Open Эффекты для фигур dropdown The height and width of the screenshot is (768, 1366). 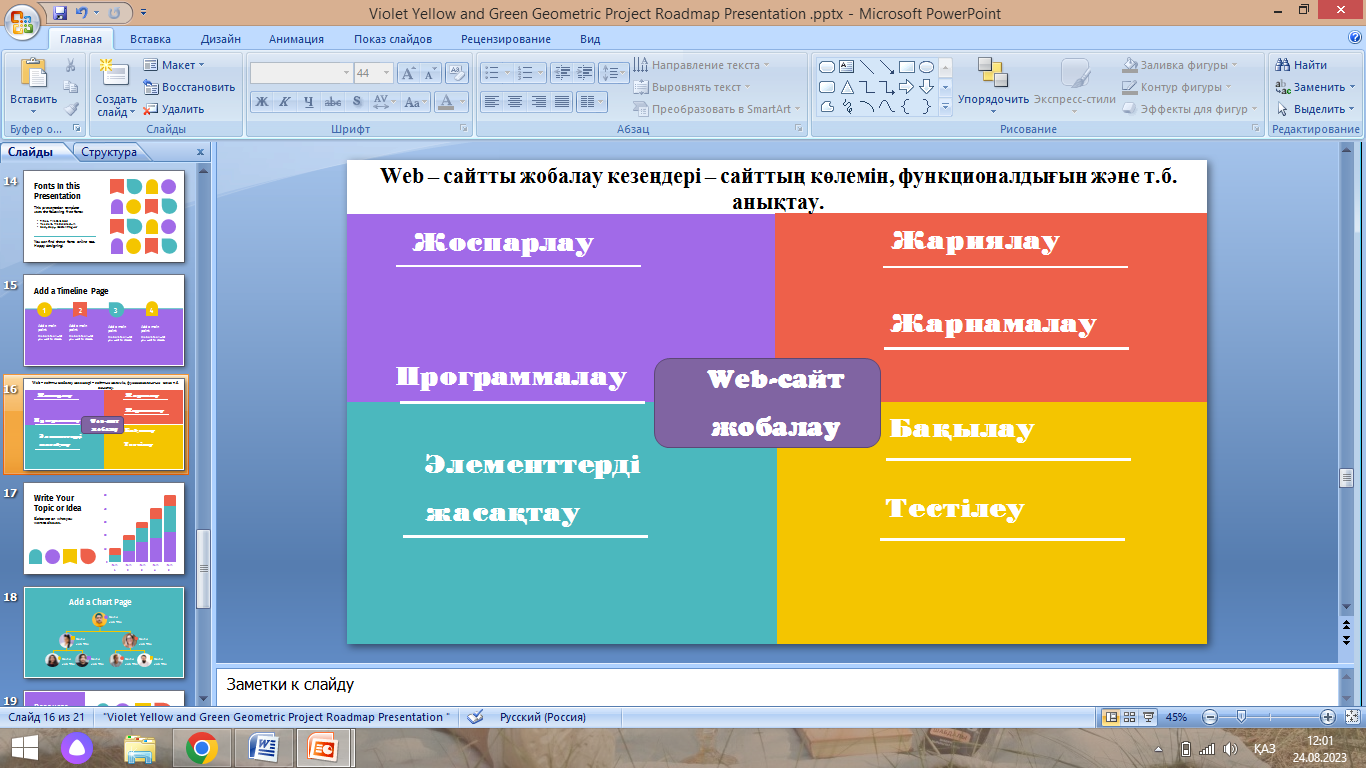pyautogui.click(x=1191, y=109)
